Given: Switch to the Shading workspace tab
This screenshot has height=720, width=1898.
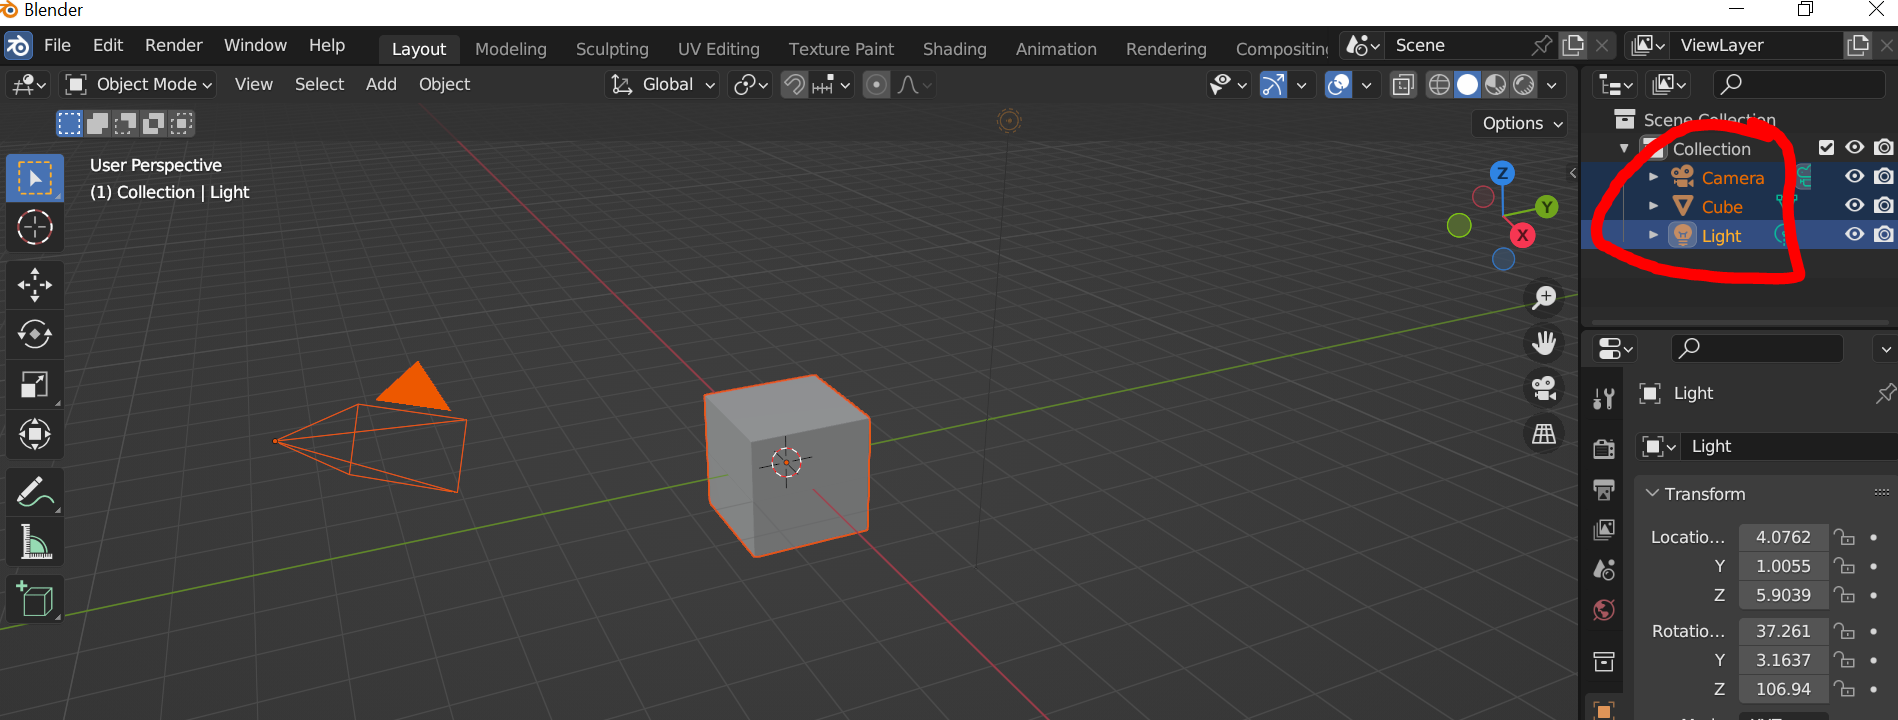Looking at the screenshot, I should [x=954, y=49].
